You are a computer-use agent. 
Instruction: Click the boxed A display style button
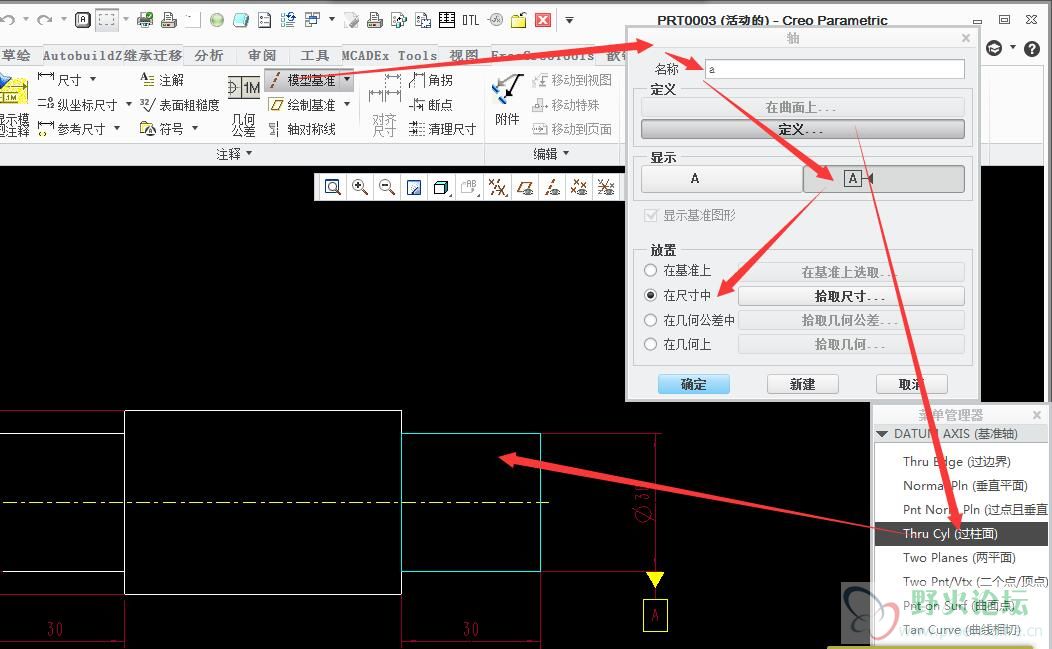(x=884, y=179)
